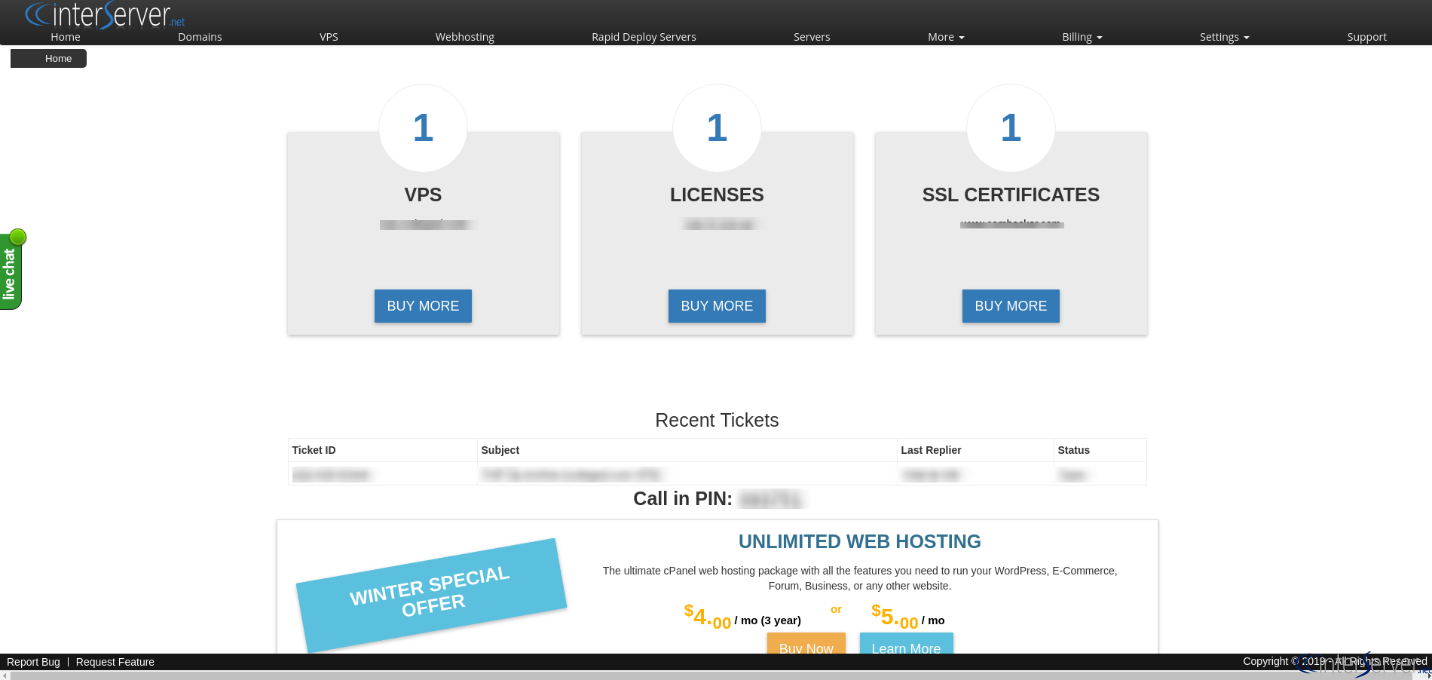Open the Webhosting navigation item
Image resolution: width=1432 pixels, height=680 pixels.
(x=465, y=37)
